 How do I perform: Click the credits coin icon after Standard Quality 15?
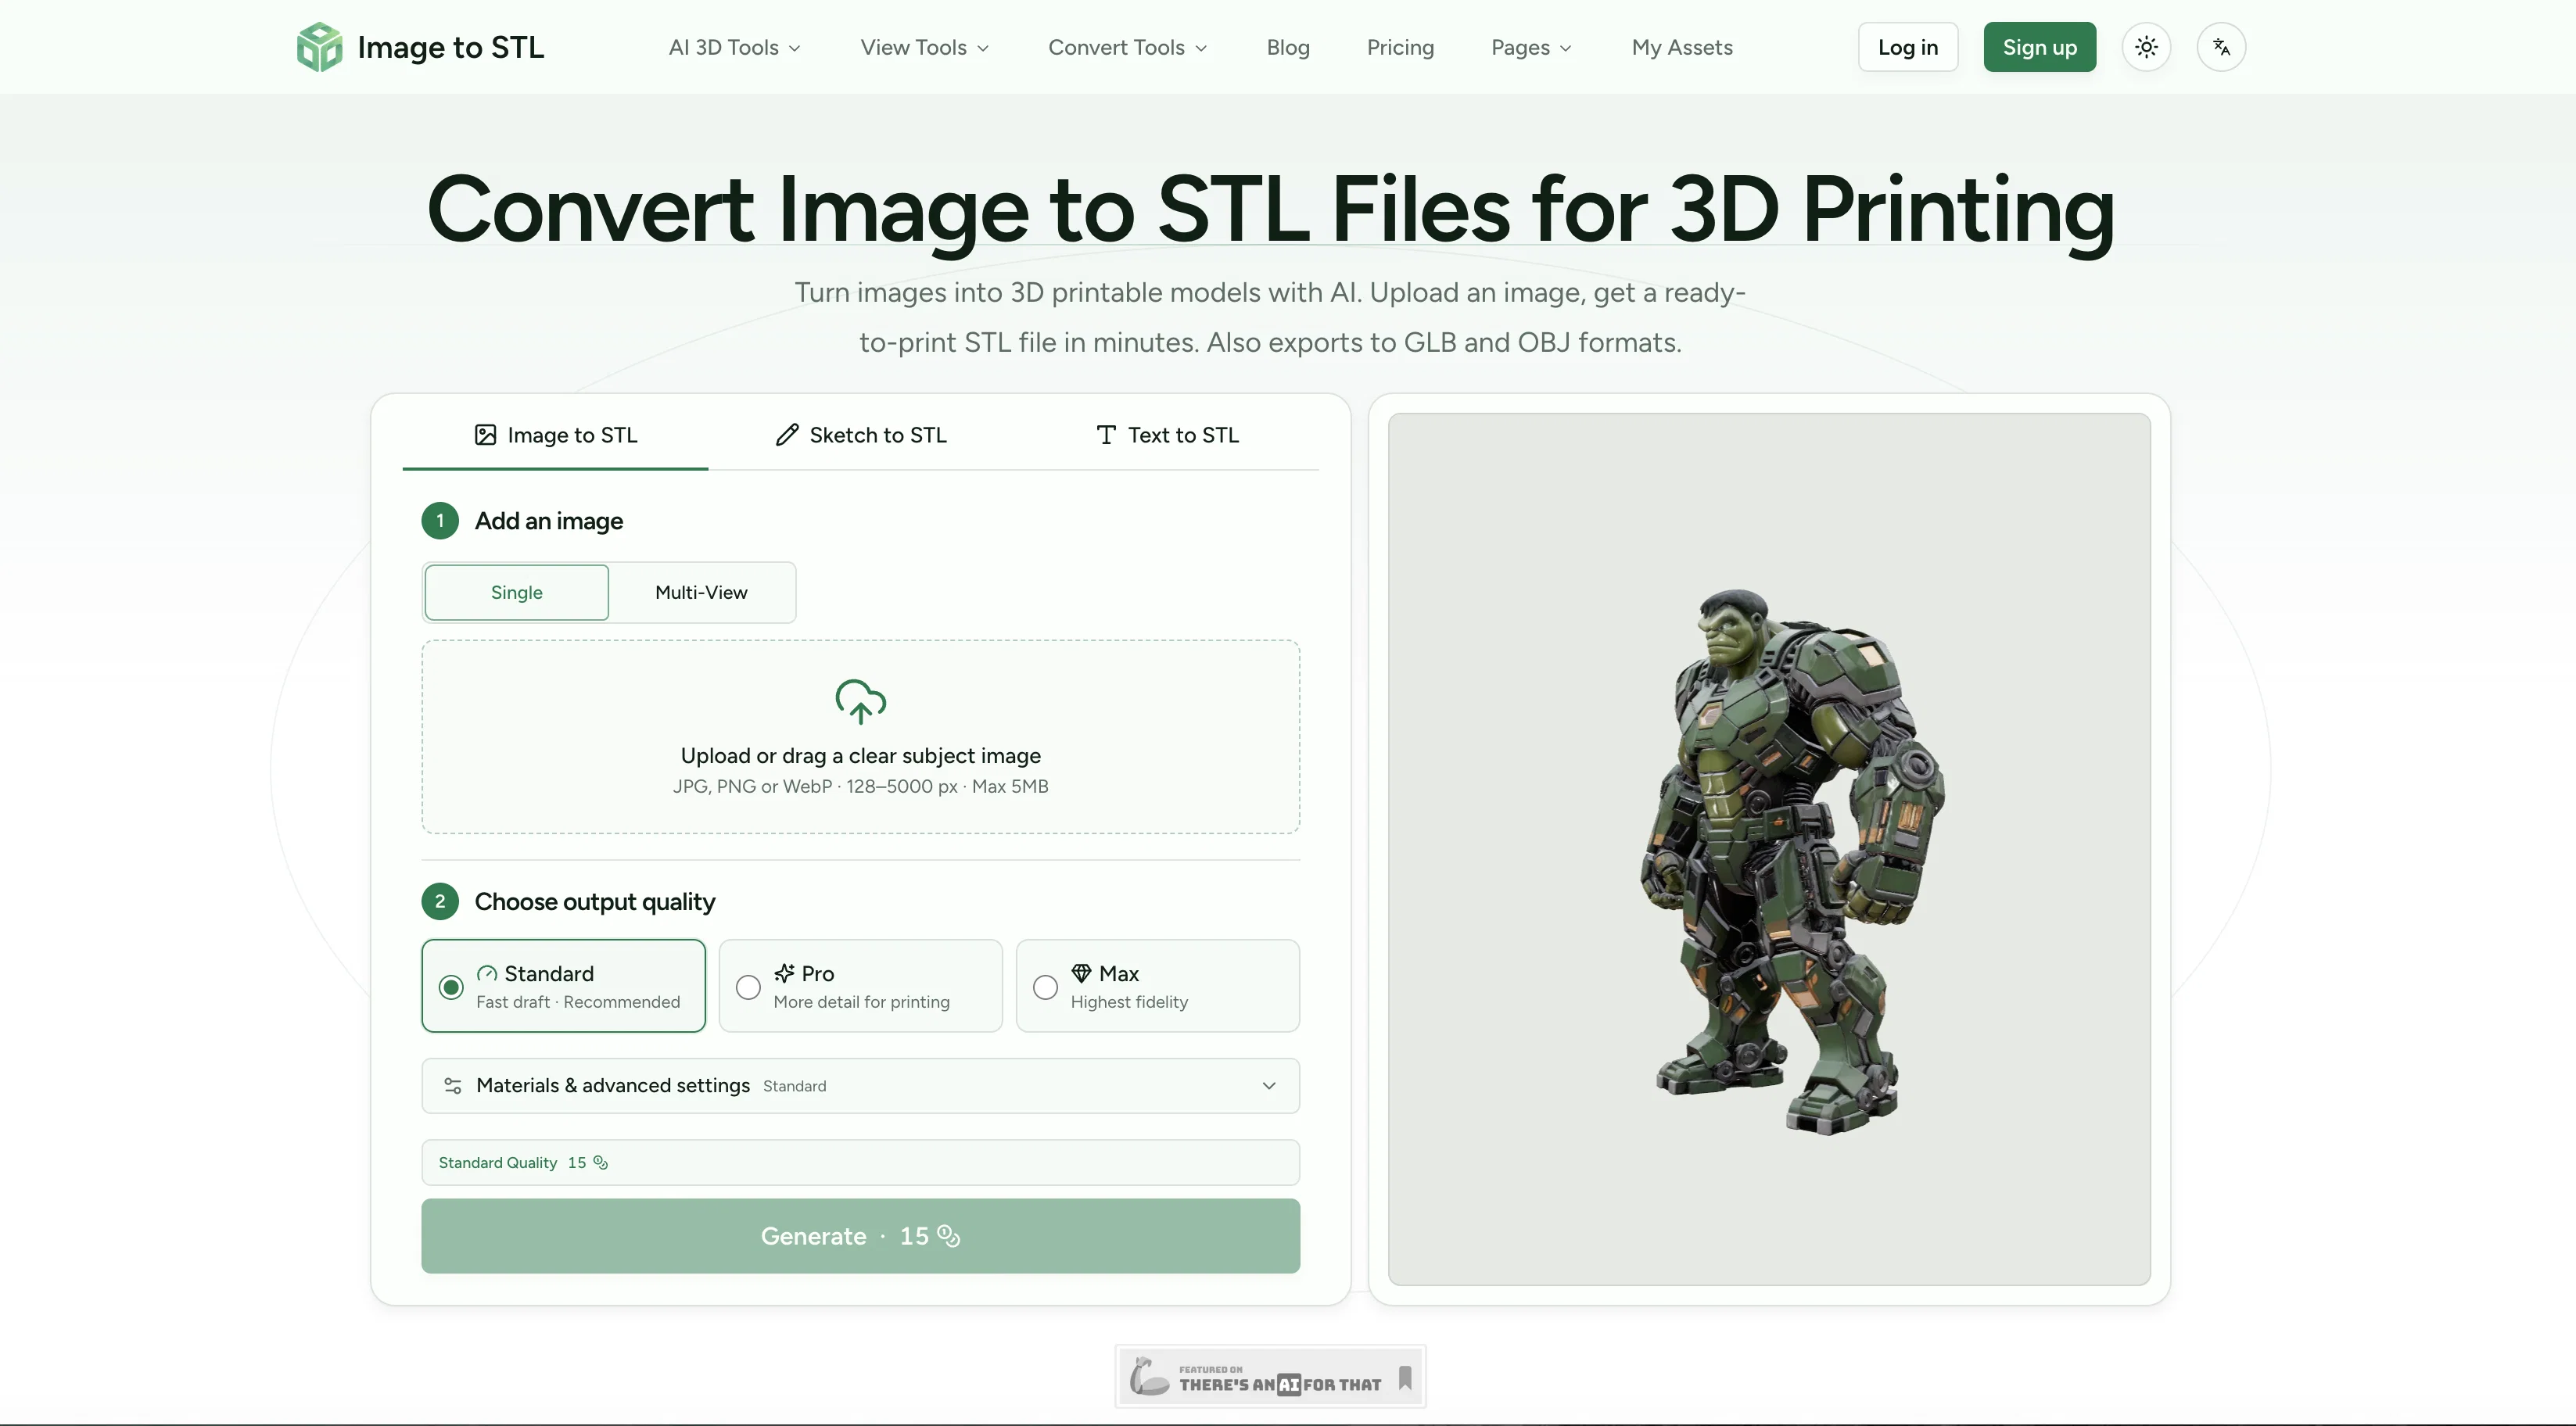click(x=601, y=1162)
